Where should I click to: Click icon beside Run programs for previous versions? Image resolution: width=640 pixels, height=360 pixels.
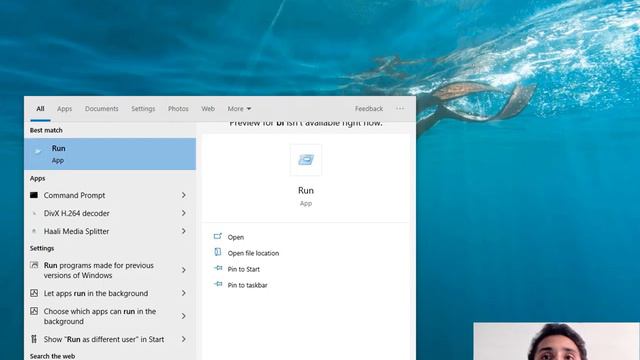pos(34,265)
